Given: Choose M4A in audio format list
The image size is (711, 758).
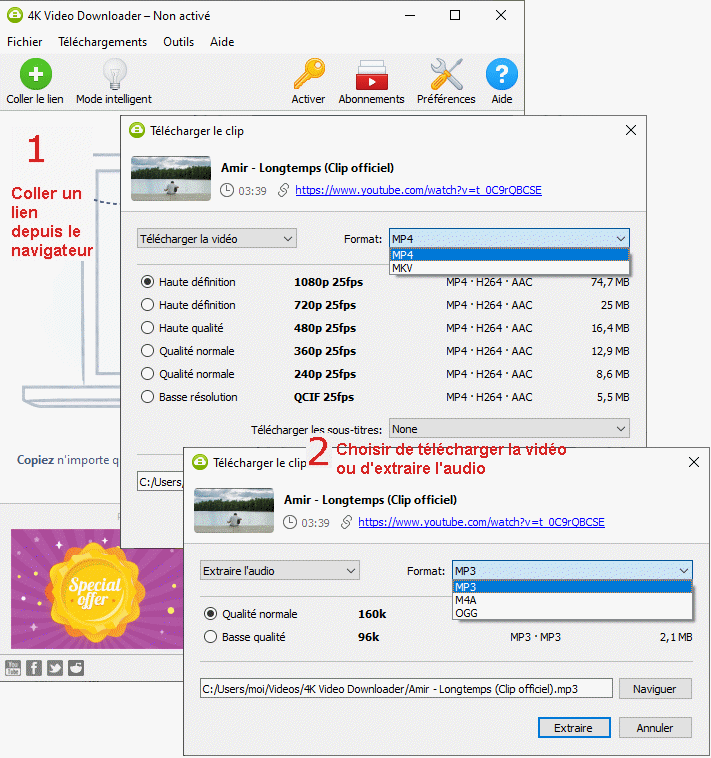Looking at the screenshot, I should coord(572,600).
